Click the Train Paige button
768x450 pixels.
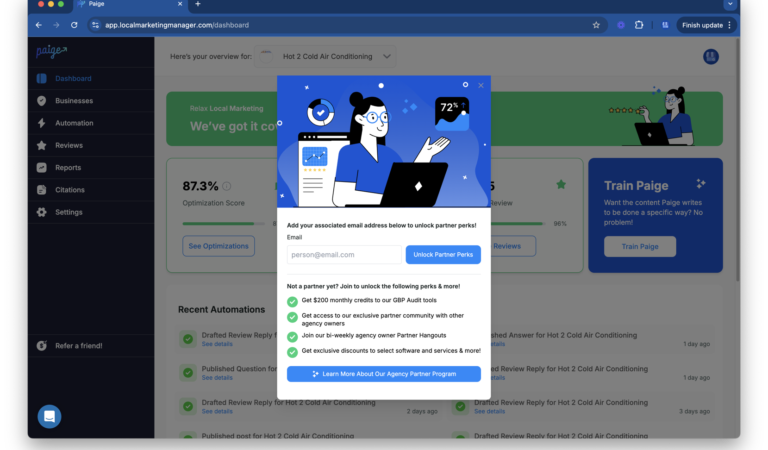pyautogui.click(x=640, y=246)
